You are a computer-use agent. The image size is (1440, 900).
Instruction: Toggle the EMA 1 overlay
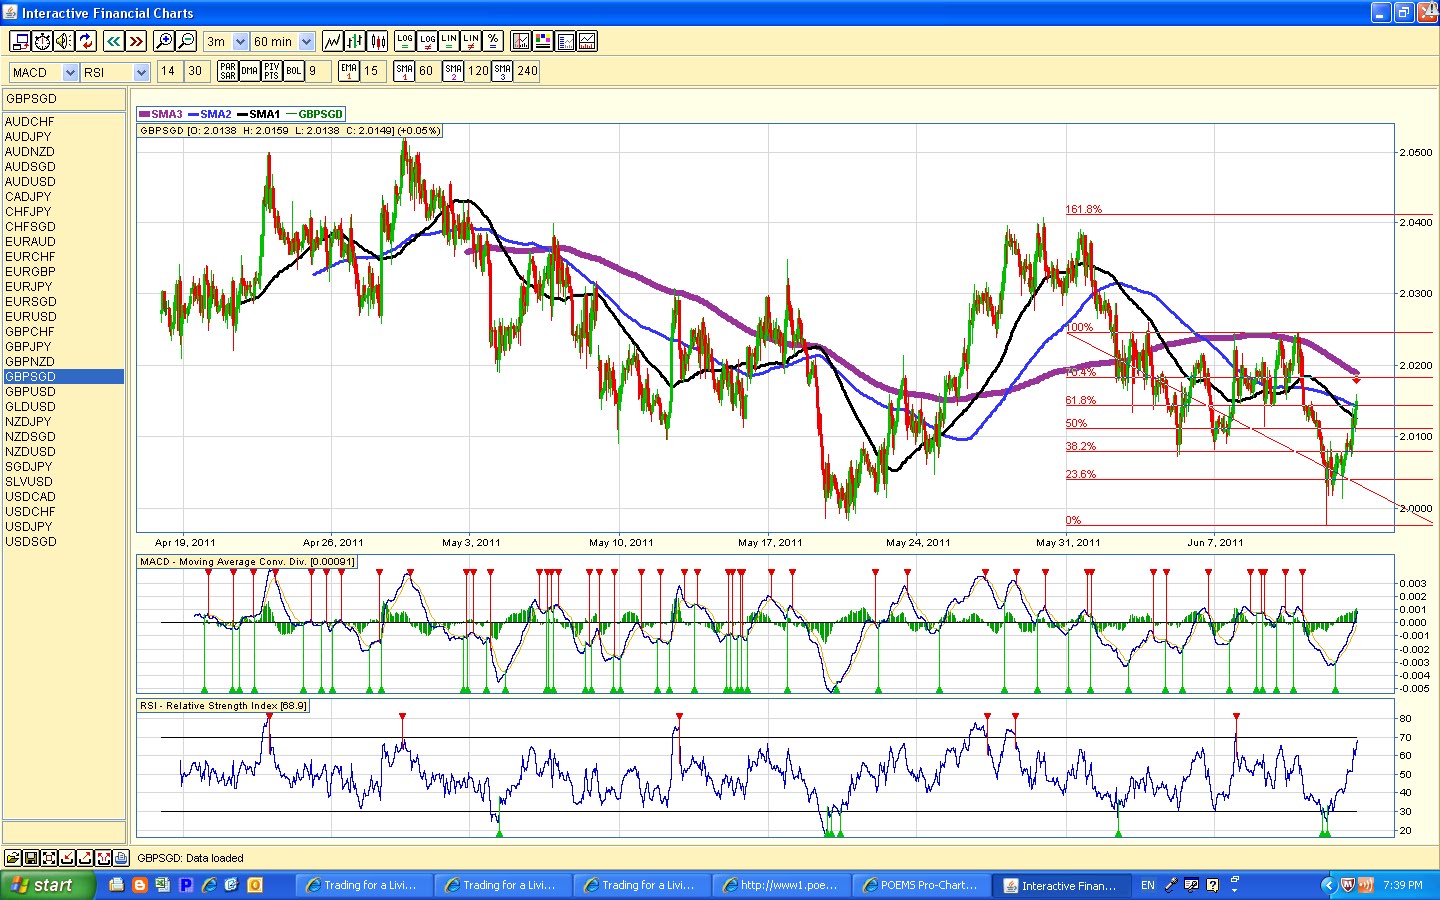pos(349,71)
